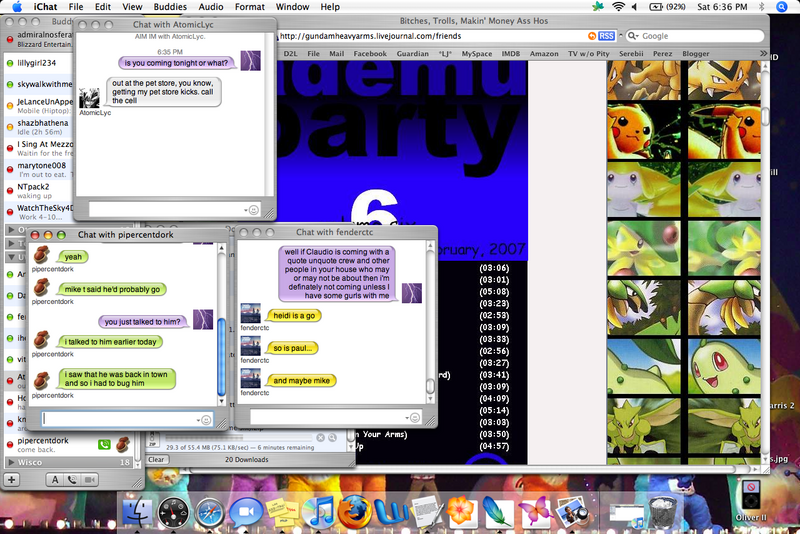
Task: Open Preview from the Dock
Action: coord(572,512)
